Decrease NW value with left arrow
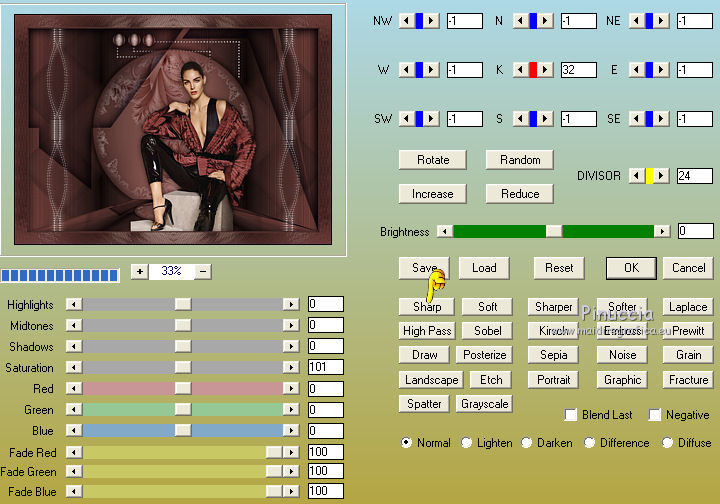Viewport: 720px width, 504px height. [x=406, y=21]
